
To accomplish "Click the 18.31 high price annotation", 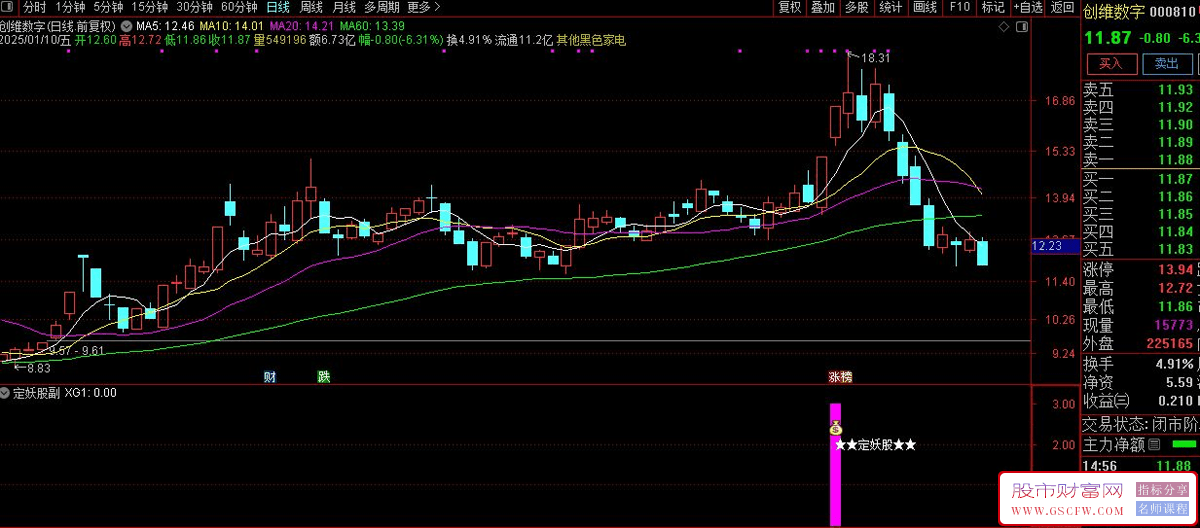I will point(875,58).
